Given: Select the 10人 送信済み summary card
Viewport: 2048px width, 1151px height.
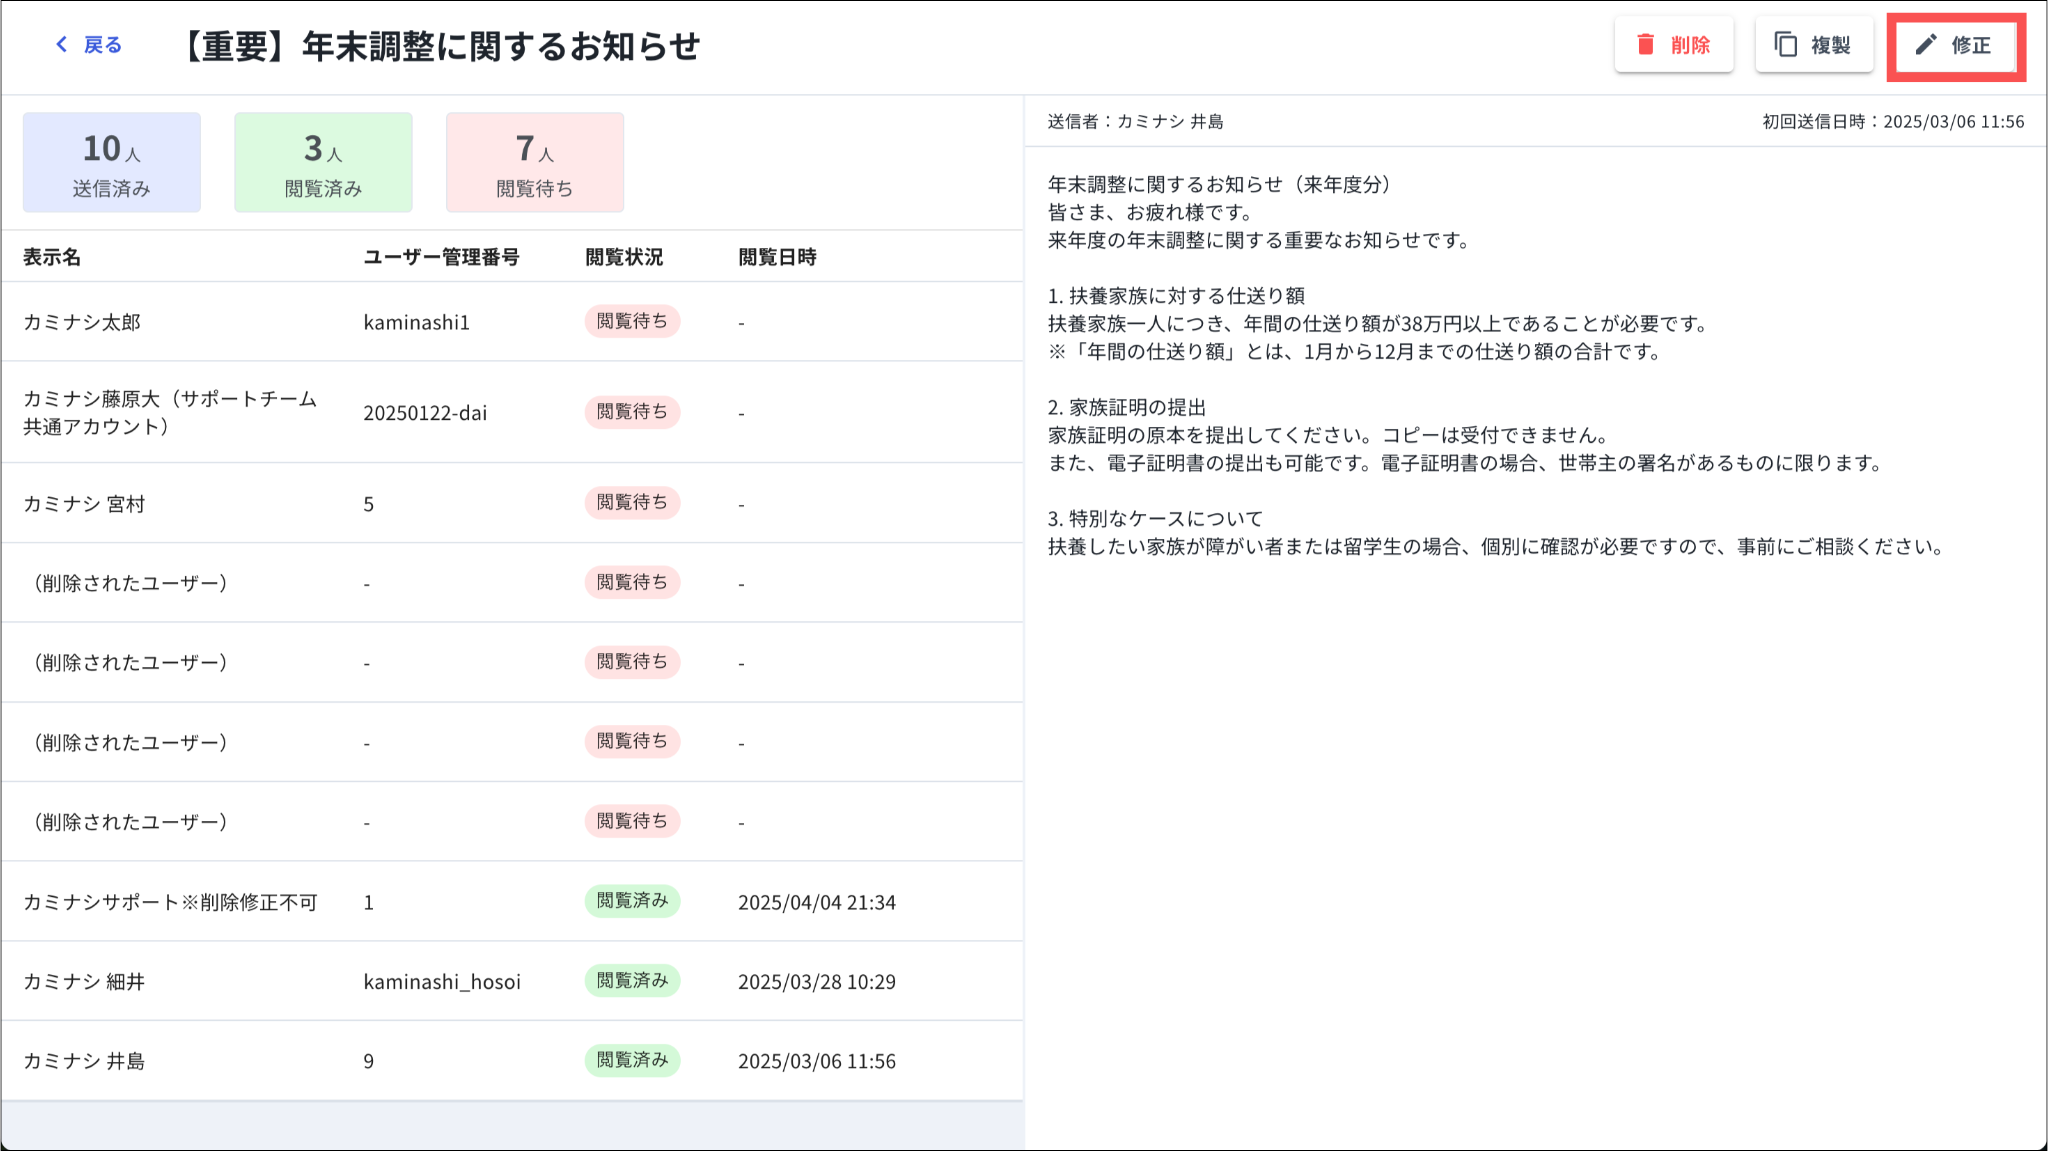Looking at the screenshot, I should click(111, 162).
